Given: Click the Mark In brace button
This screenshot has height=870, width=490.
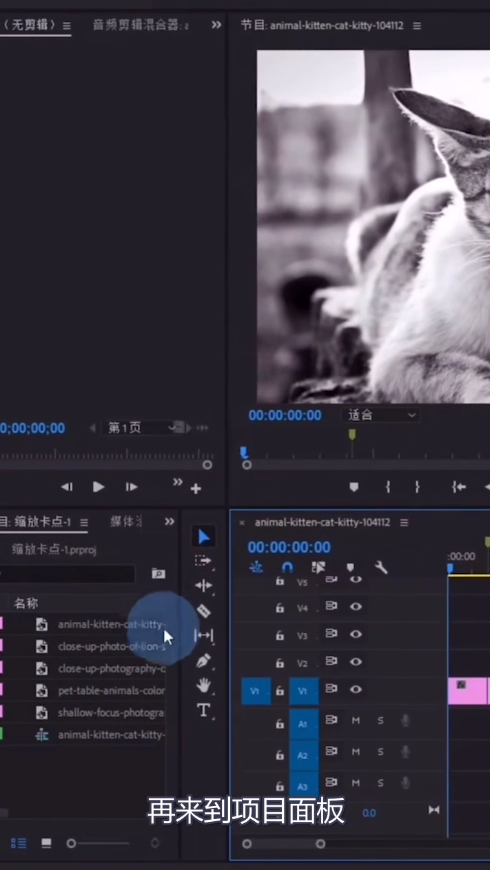Looking at the screenshot, I should 388,487.
